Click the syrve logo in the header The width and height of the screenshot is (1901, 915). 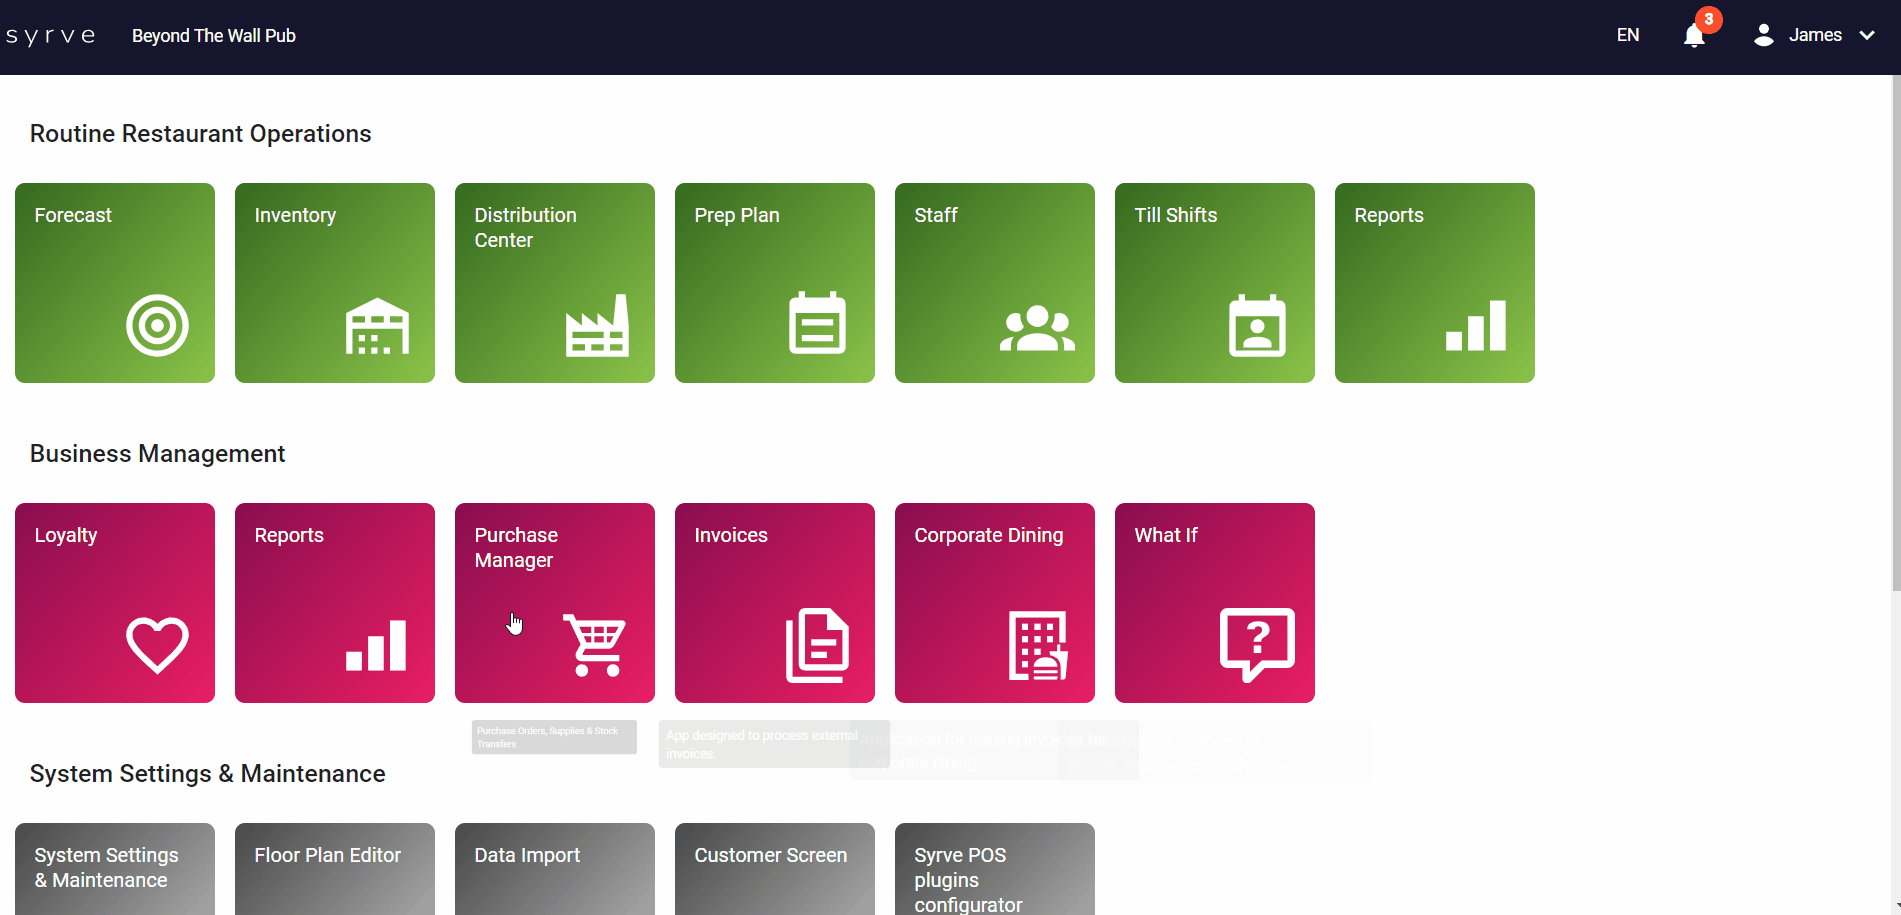coord(51,36)
